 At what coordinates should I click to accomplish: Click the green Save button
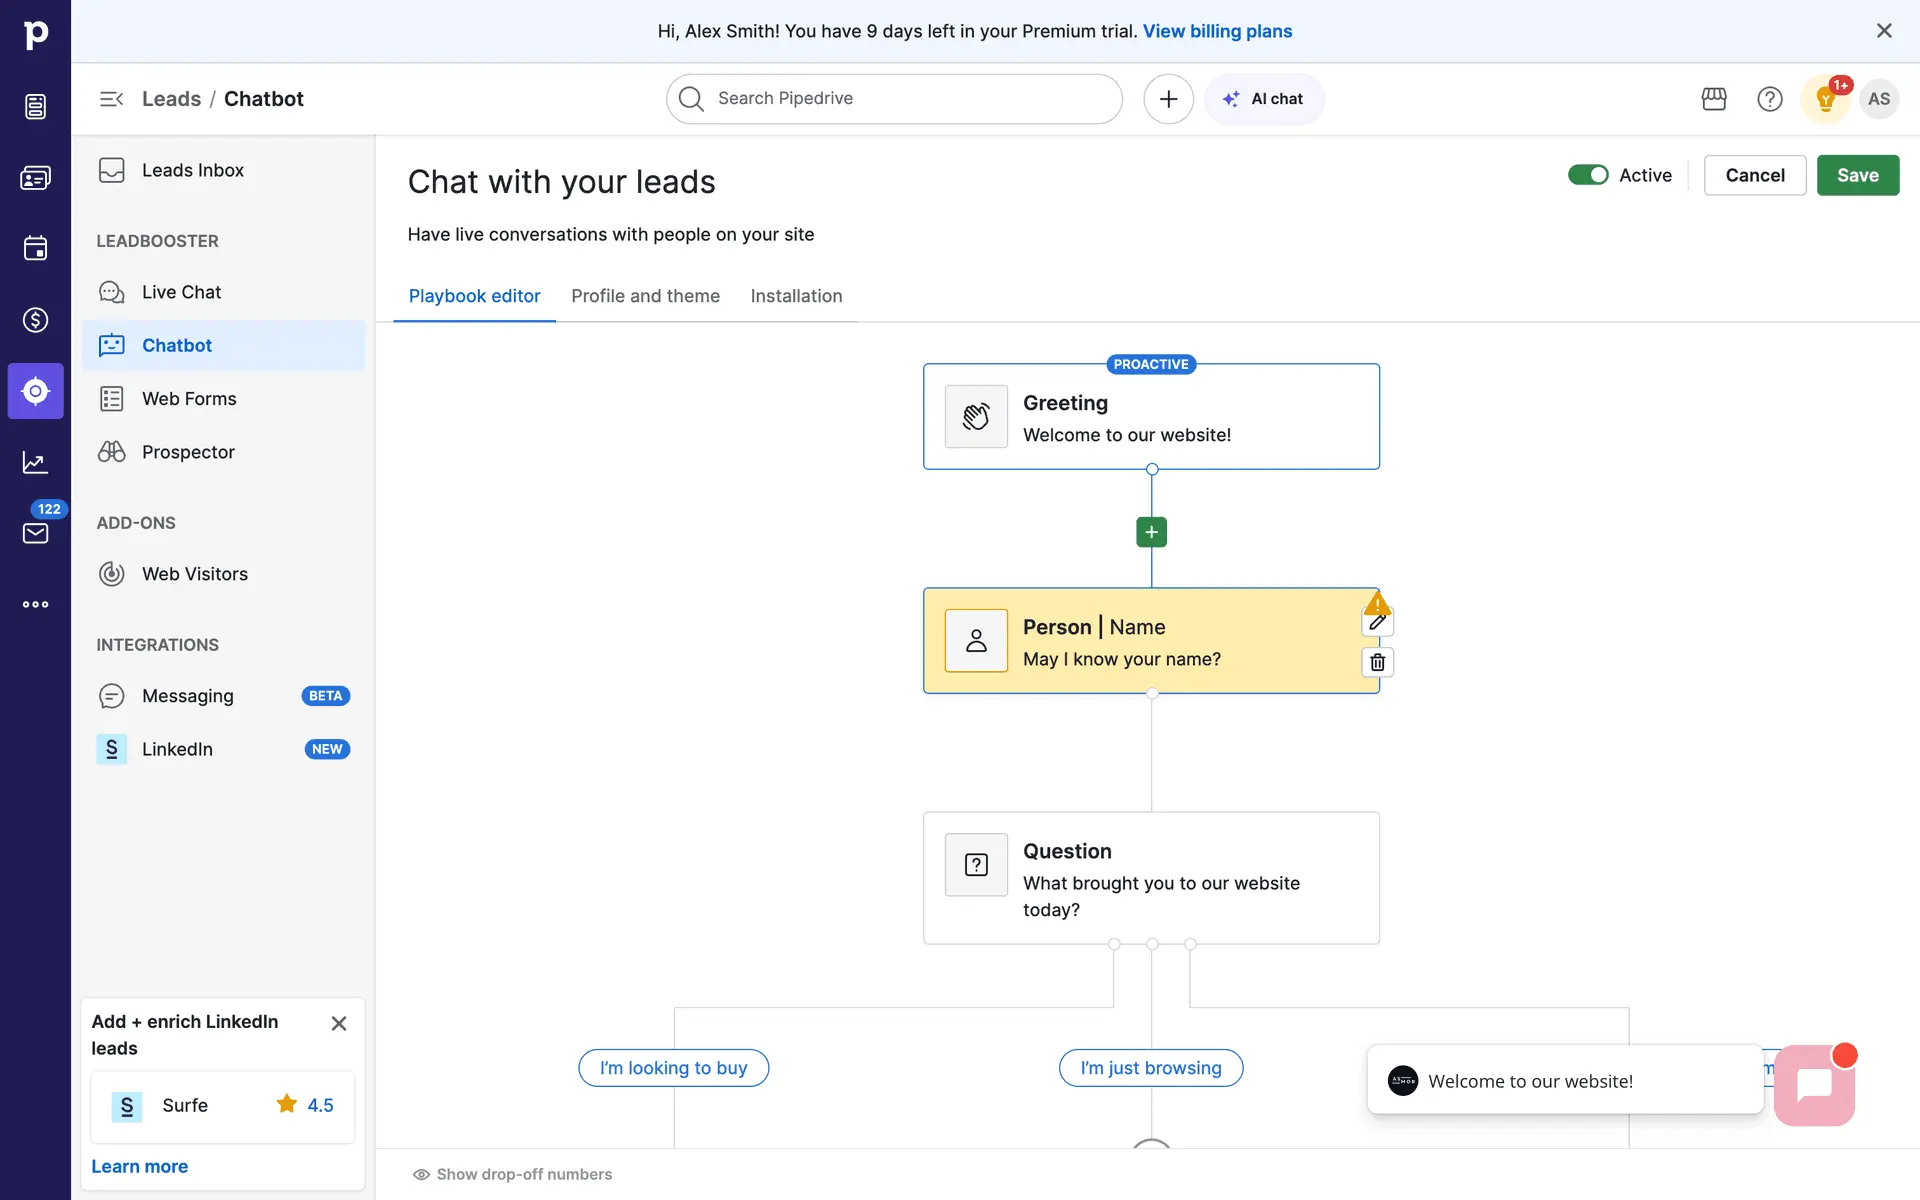[x=1857, y=175]
